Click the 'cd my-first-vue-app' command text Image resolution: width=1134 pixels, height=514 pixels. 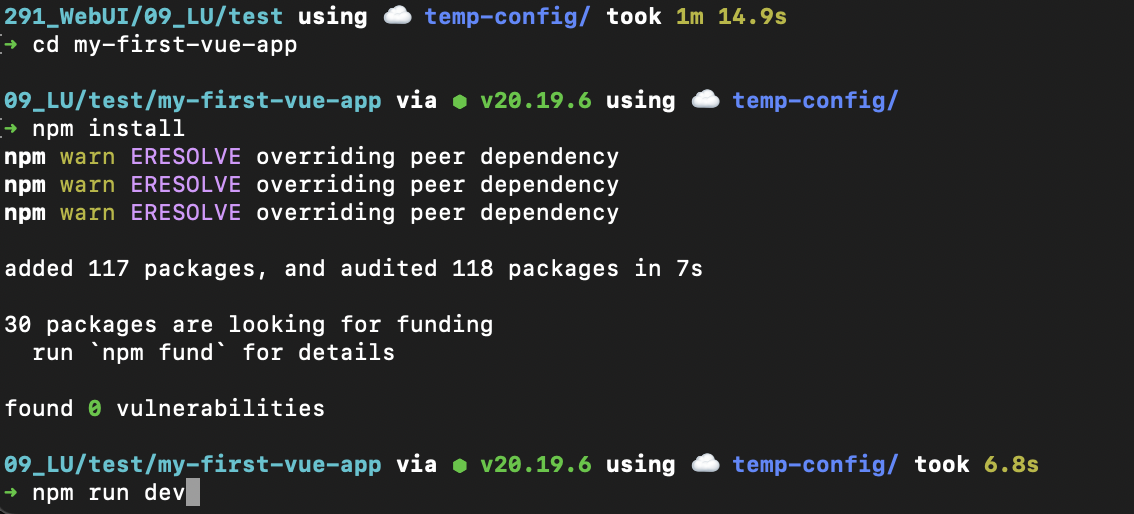[165, 46]
